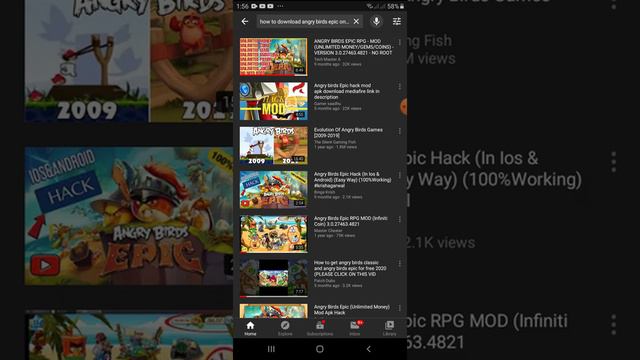Go to the Home tab
640x360 pixels.
point(250,328)
